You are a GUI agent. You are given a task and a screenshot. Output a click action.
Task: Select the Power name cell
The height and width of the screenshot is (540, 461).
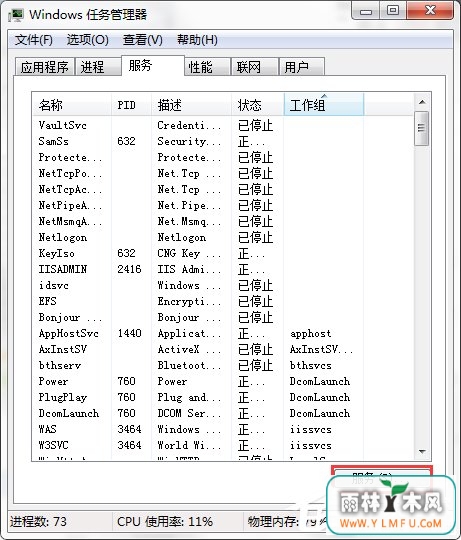tap(53, 381)
